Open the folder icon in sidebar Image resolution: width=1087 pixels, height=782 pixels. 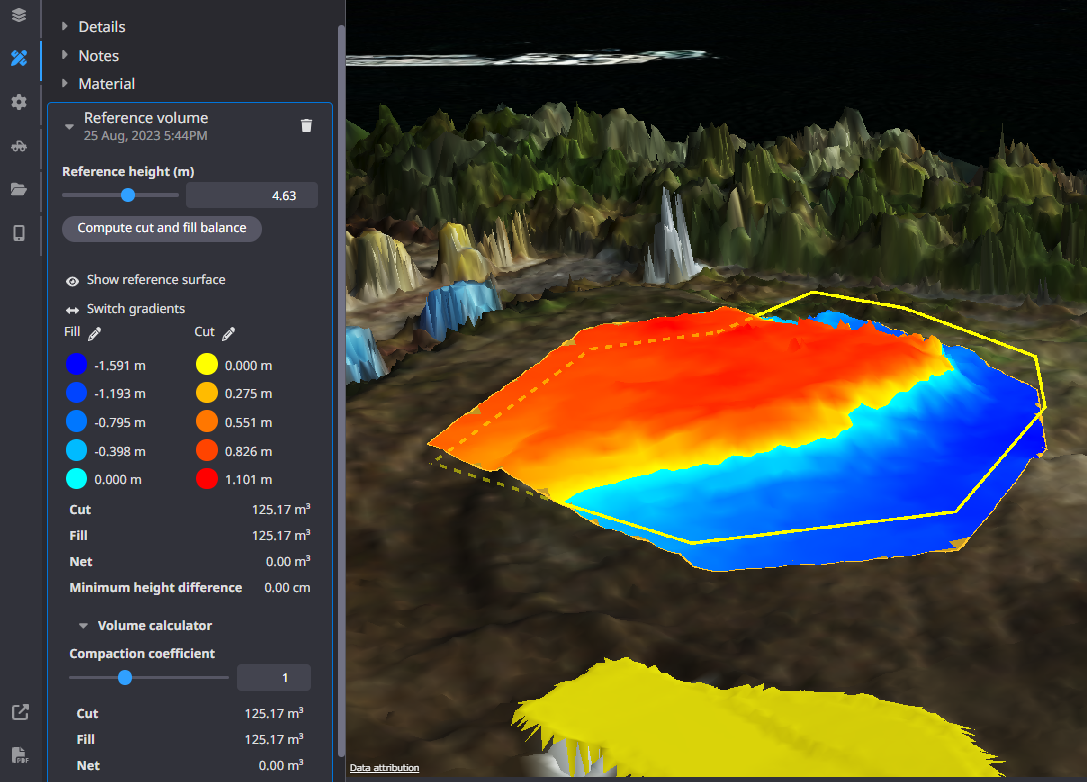[x=19, y=189]
